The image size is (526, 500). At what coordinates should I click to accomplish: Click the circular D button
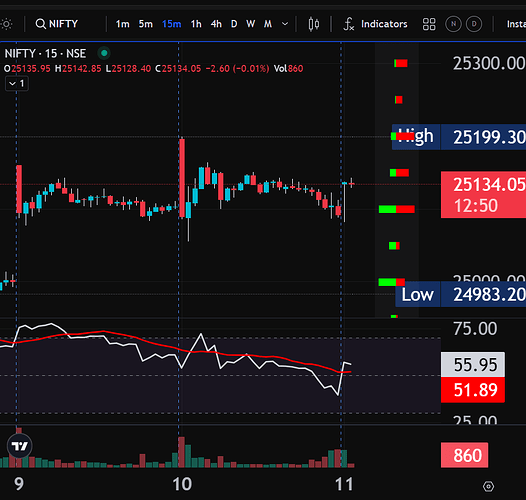coord(474,24)
